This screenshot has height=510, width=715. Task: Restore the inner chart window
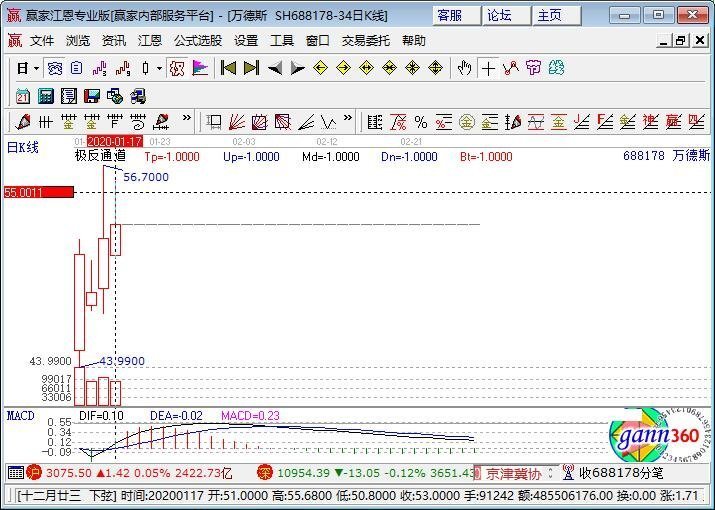click(x=680, y=41)
